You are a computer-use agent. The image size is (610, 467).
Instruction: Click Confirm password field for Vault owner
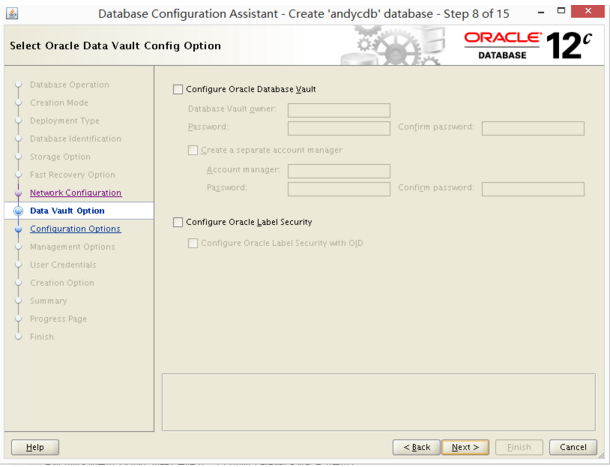[533, 128]
